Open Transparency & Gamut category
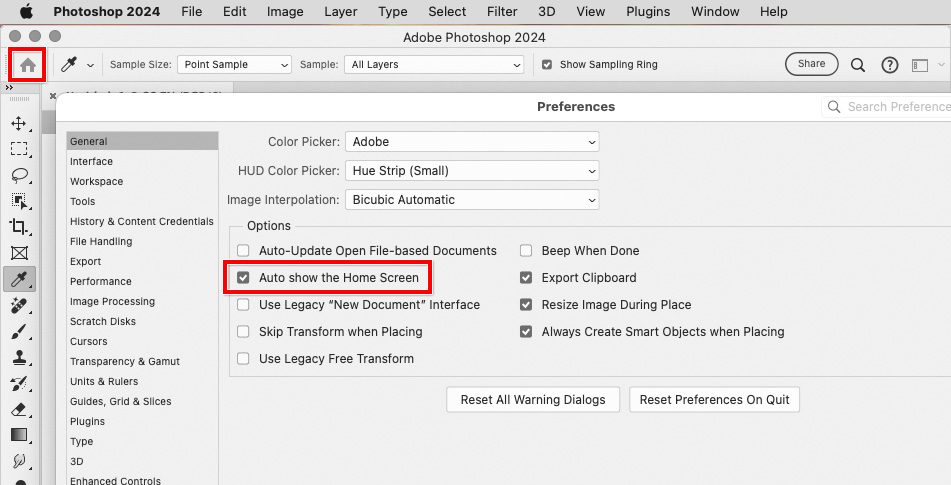This screenshot has width=951, height=485. pyautogui.click(x=125, y=361)
